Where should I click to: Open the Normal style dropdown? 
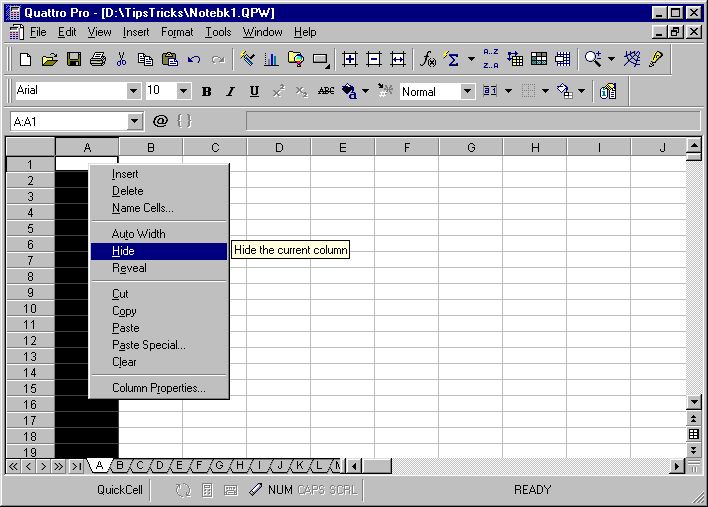467,92
